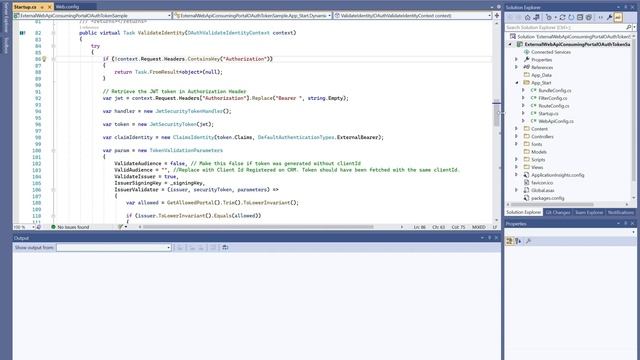This screenshot has width=640, height=360.
Task: Switch to the Git Changes tab
Action: pyautogui.click(x=558, y=213)
